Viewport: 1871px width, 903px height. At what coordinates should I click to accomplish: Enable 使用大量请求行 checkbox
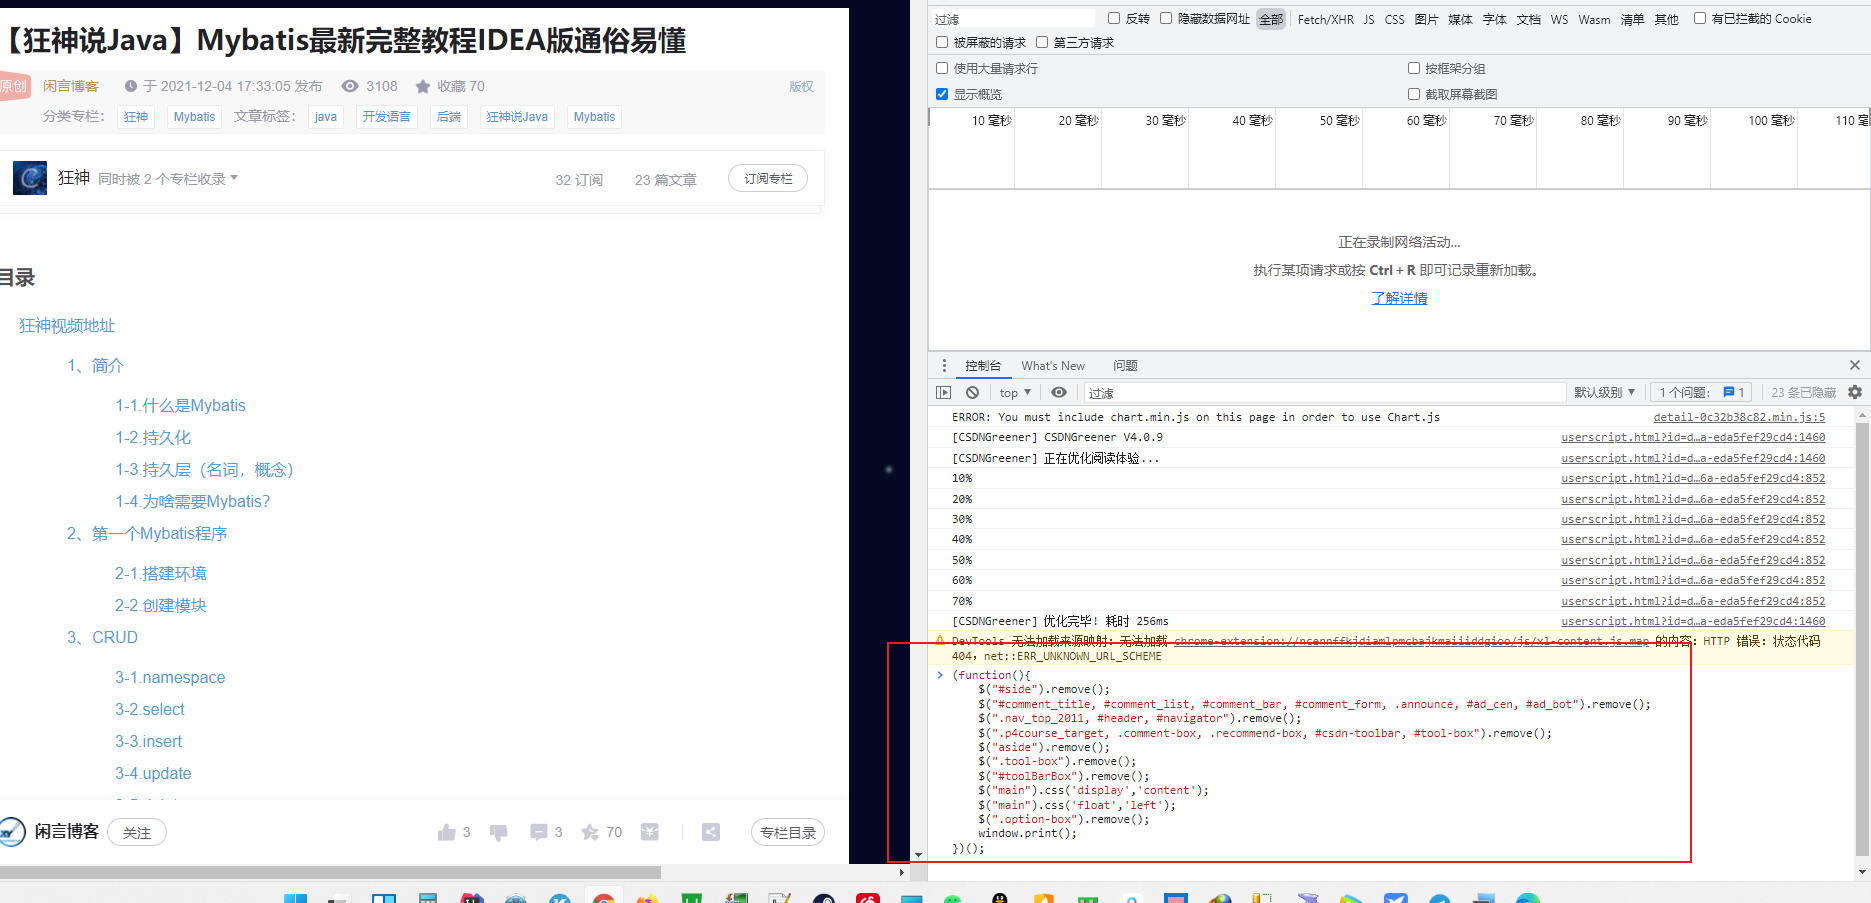pos(942,68)
